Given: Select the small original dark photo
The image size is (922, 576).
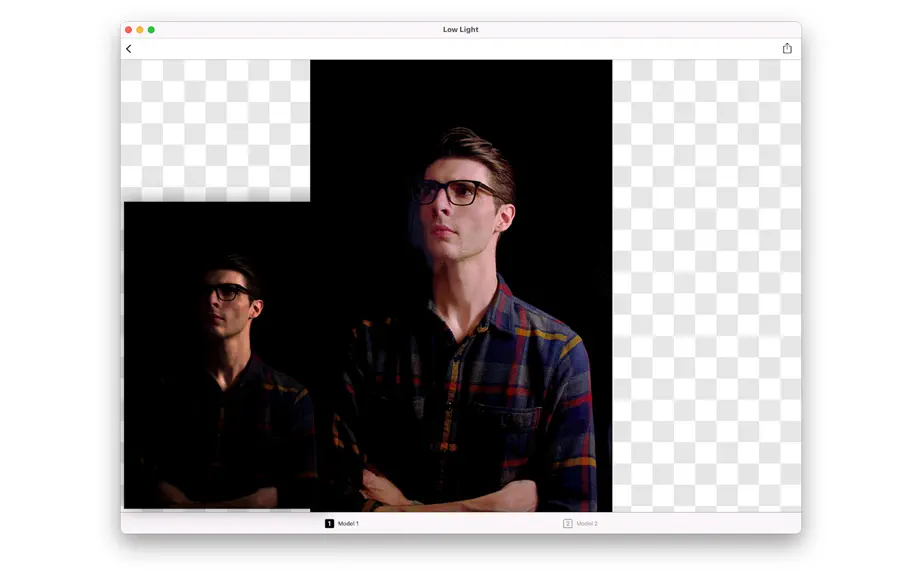Looking at the screenshot, I should (217, 355).
